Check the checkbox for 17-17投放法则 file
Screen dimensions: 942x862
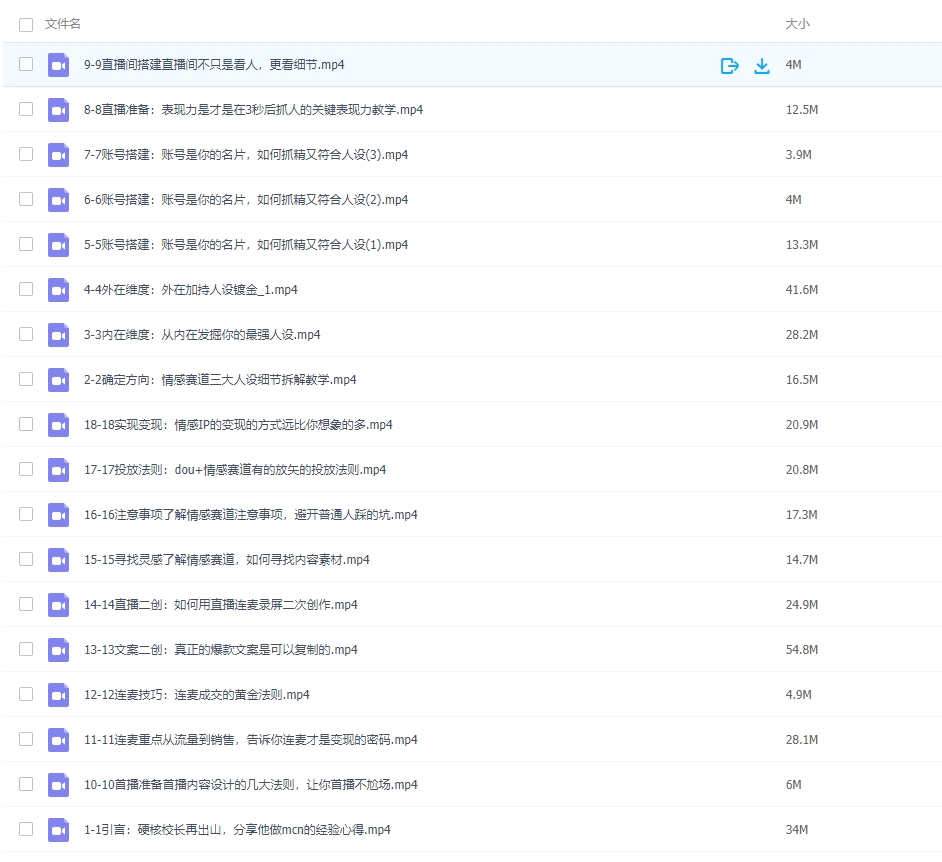(26, 469)
